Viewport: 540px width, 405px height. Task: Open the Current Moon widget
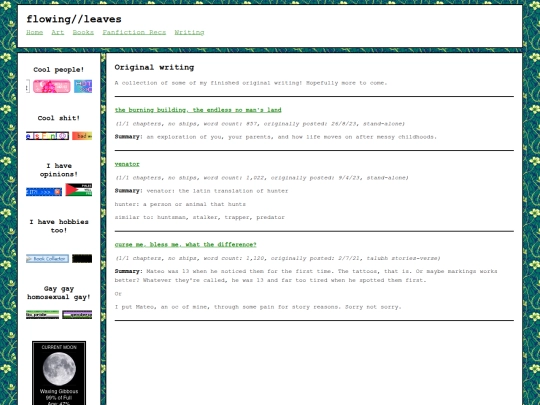tap(59, 373)
